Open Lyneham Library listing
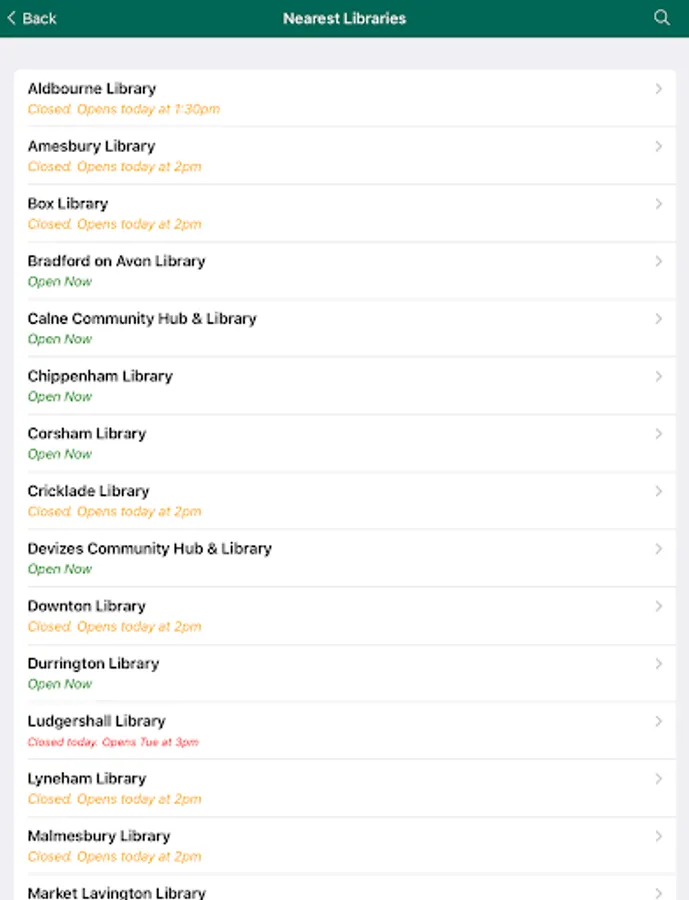Viewport: 689px width, 900px height. point(344,788)
